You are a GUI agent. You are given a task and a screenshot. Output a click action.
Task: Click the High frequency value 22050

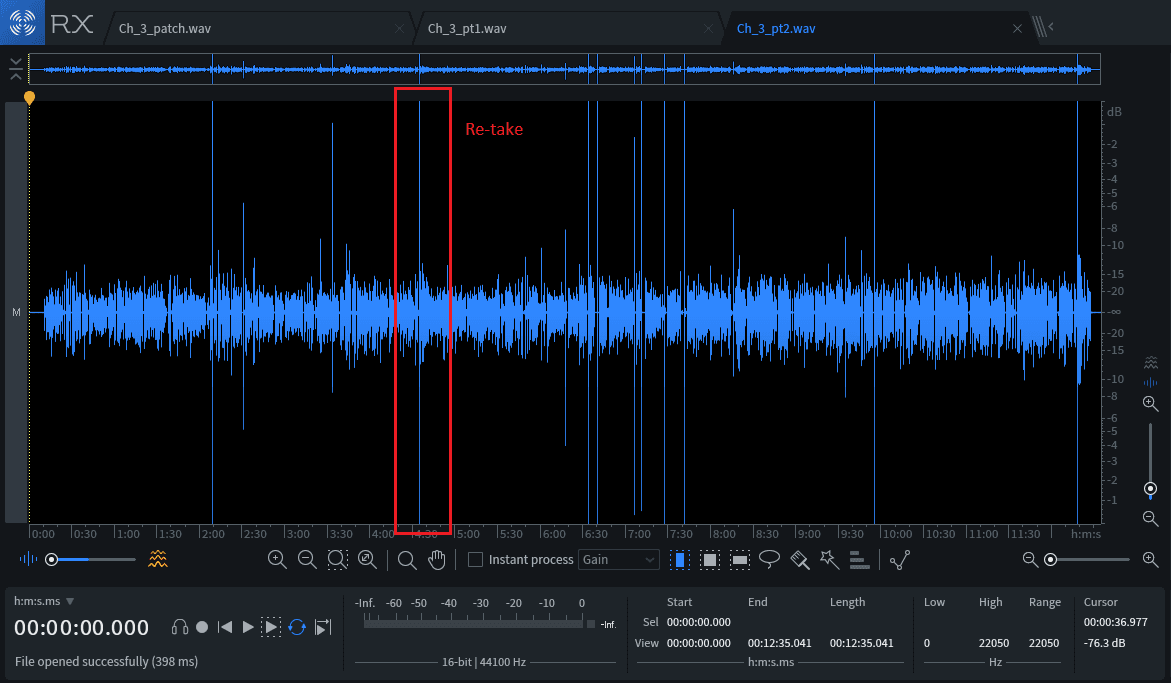click(993, 643)
